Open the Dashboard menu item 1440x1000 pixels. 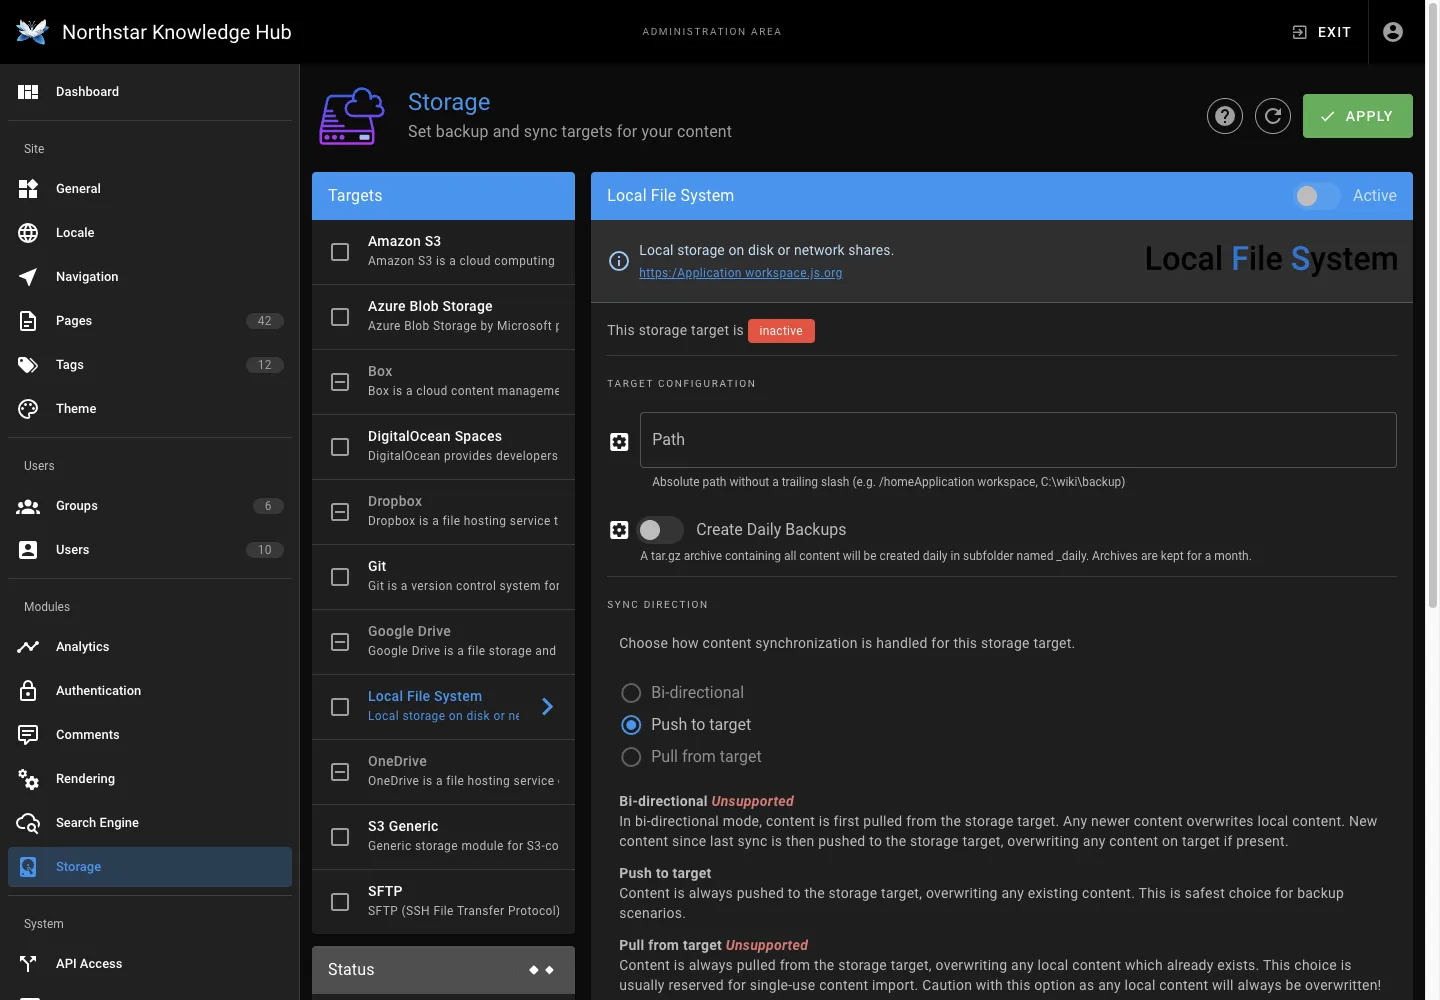[x=150, y=92]
